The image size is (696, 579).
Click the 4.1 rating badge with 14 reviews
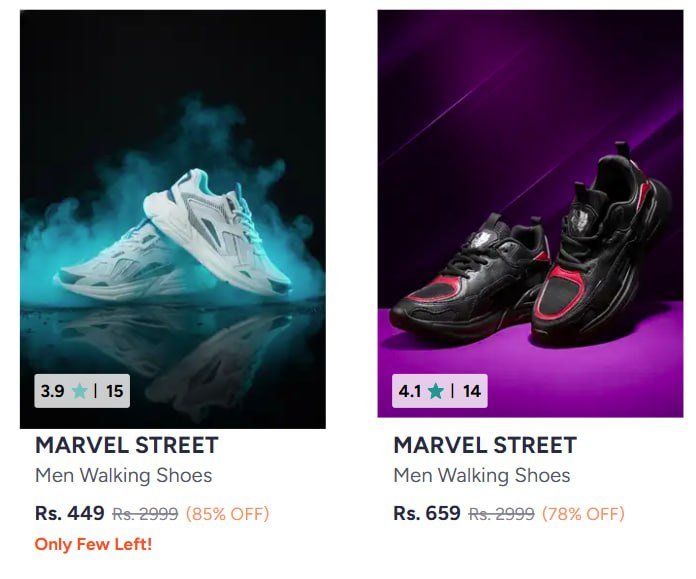(440, 391)
